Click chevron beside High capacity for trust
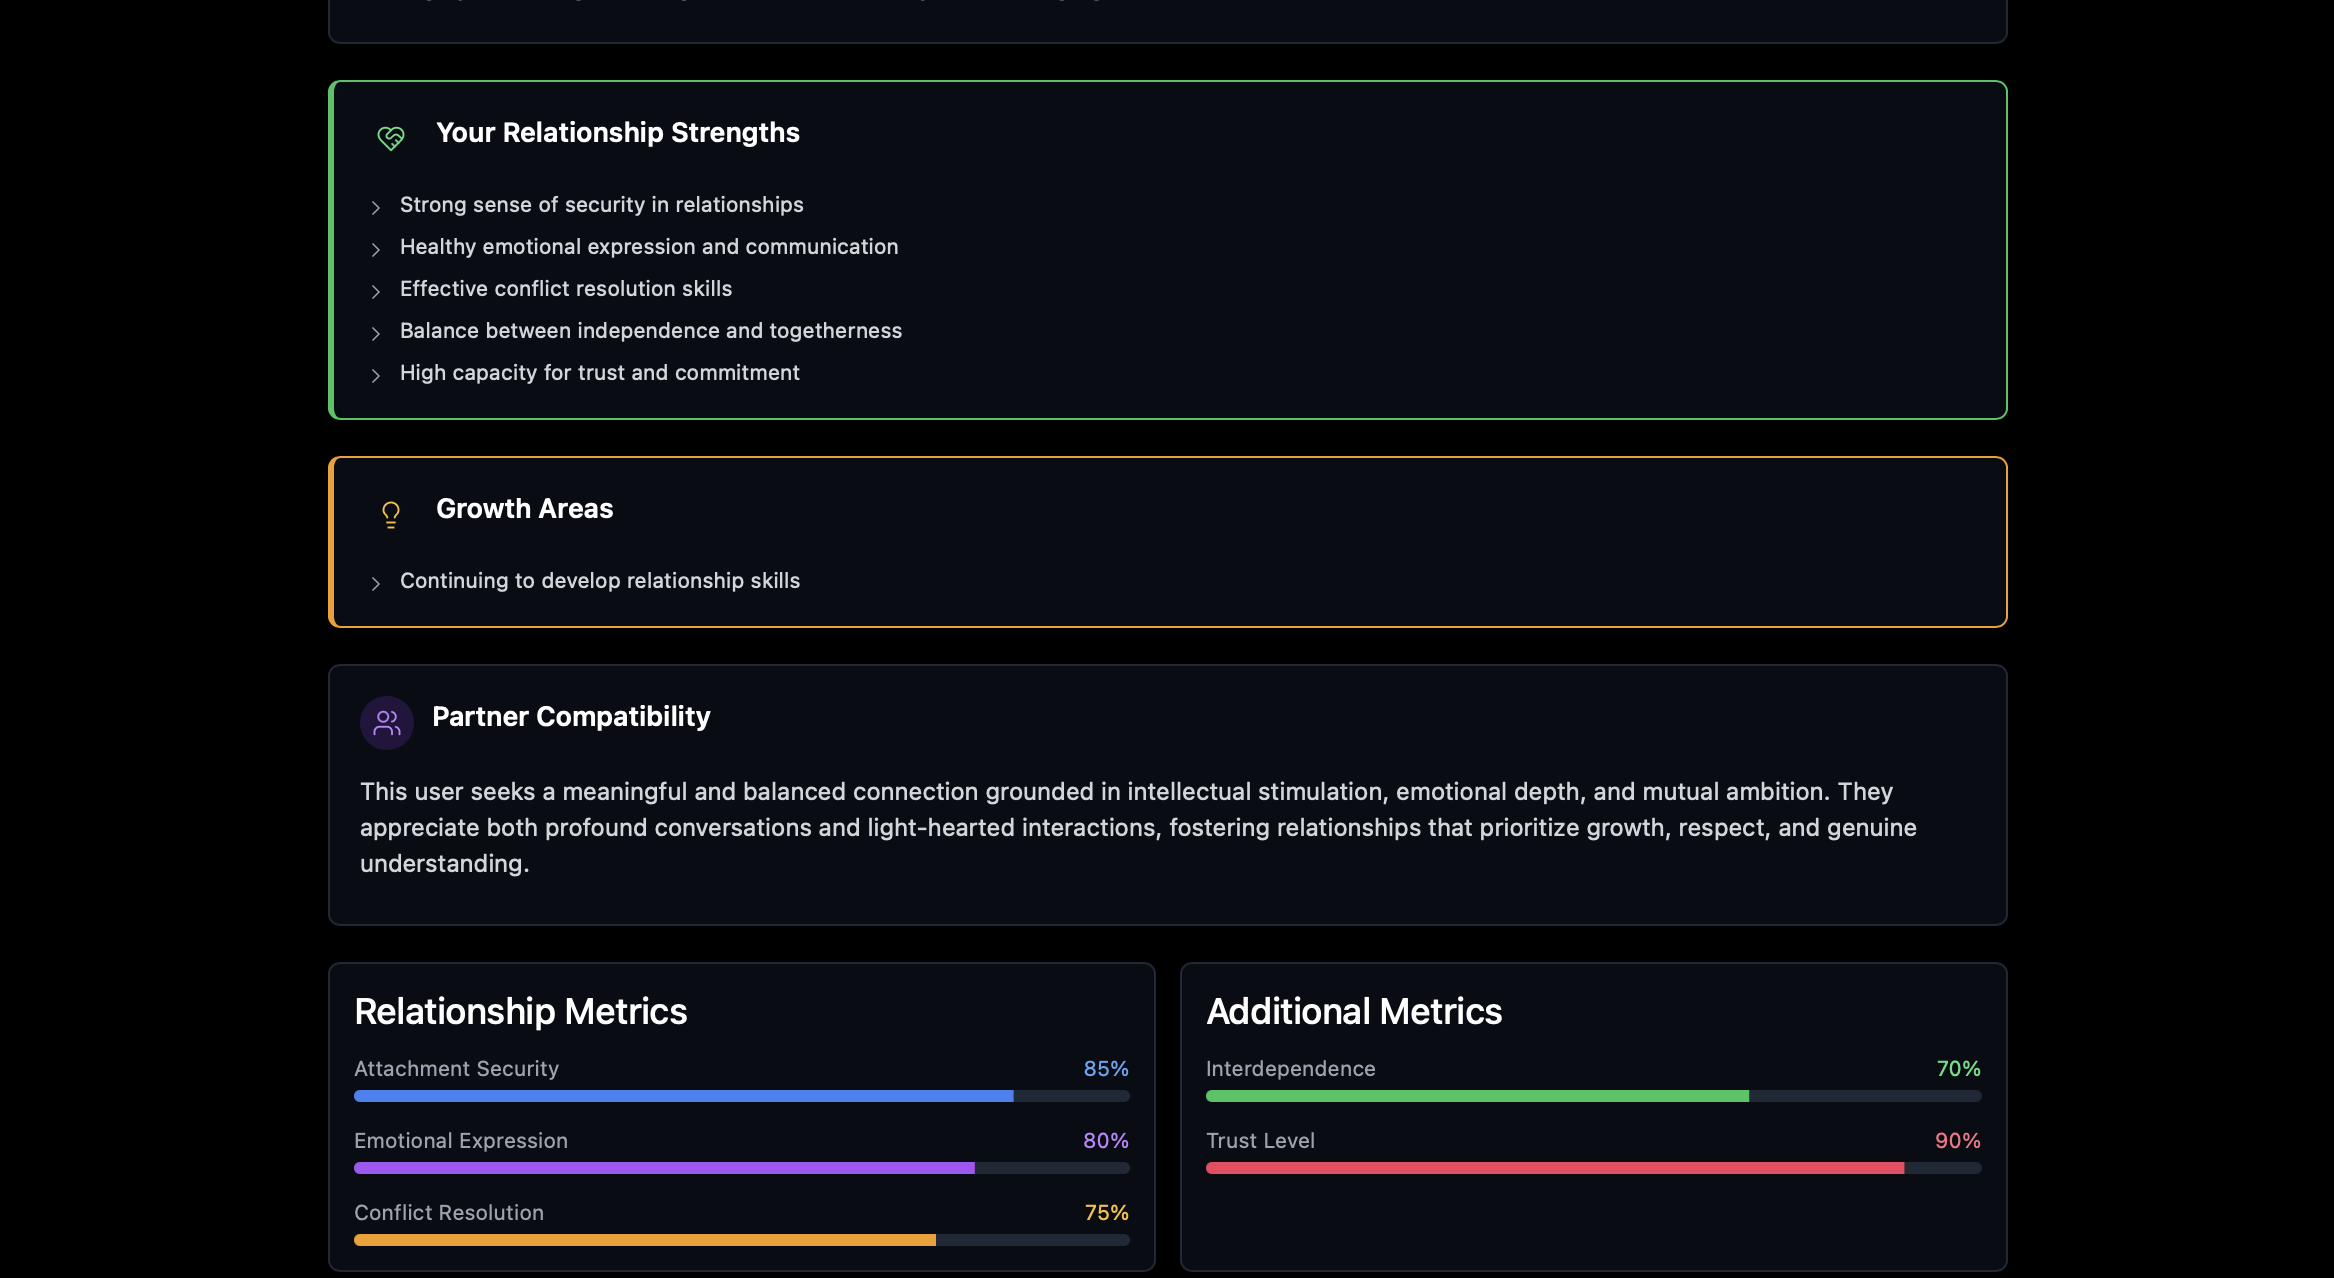This screenshot has width=2334, height=1278. [376, 375]
